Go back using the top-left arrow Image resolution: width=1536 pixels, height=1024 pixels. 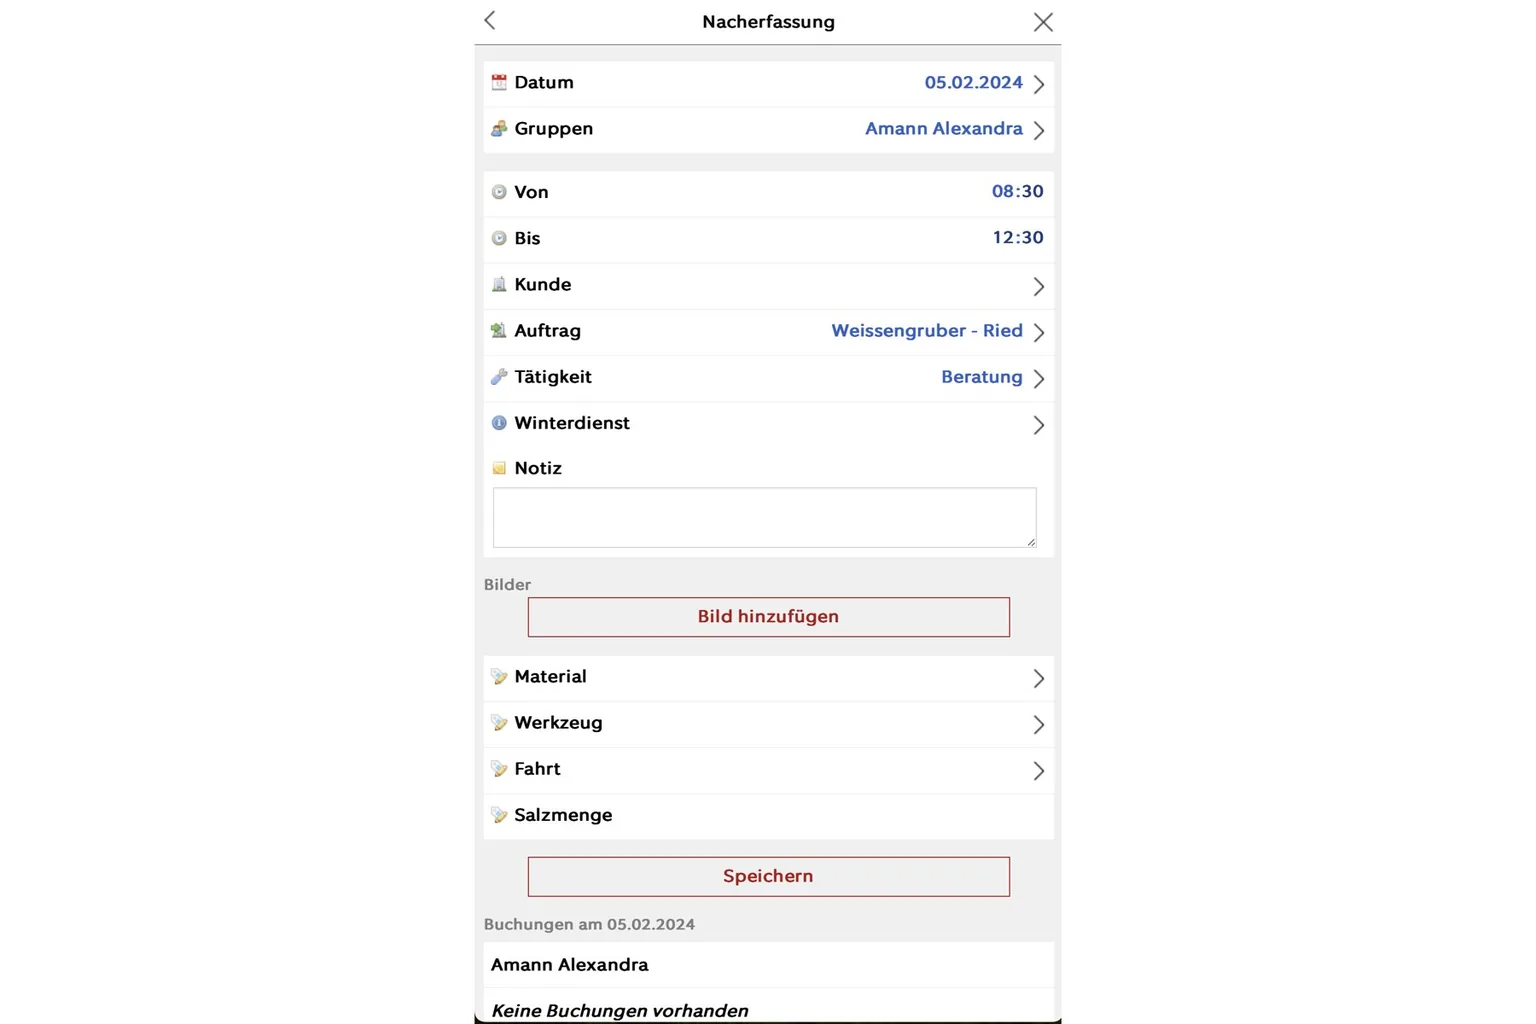click(x=490, y=20)
